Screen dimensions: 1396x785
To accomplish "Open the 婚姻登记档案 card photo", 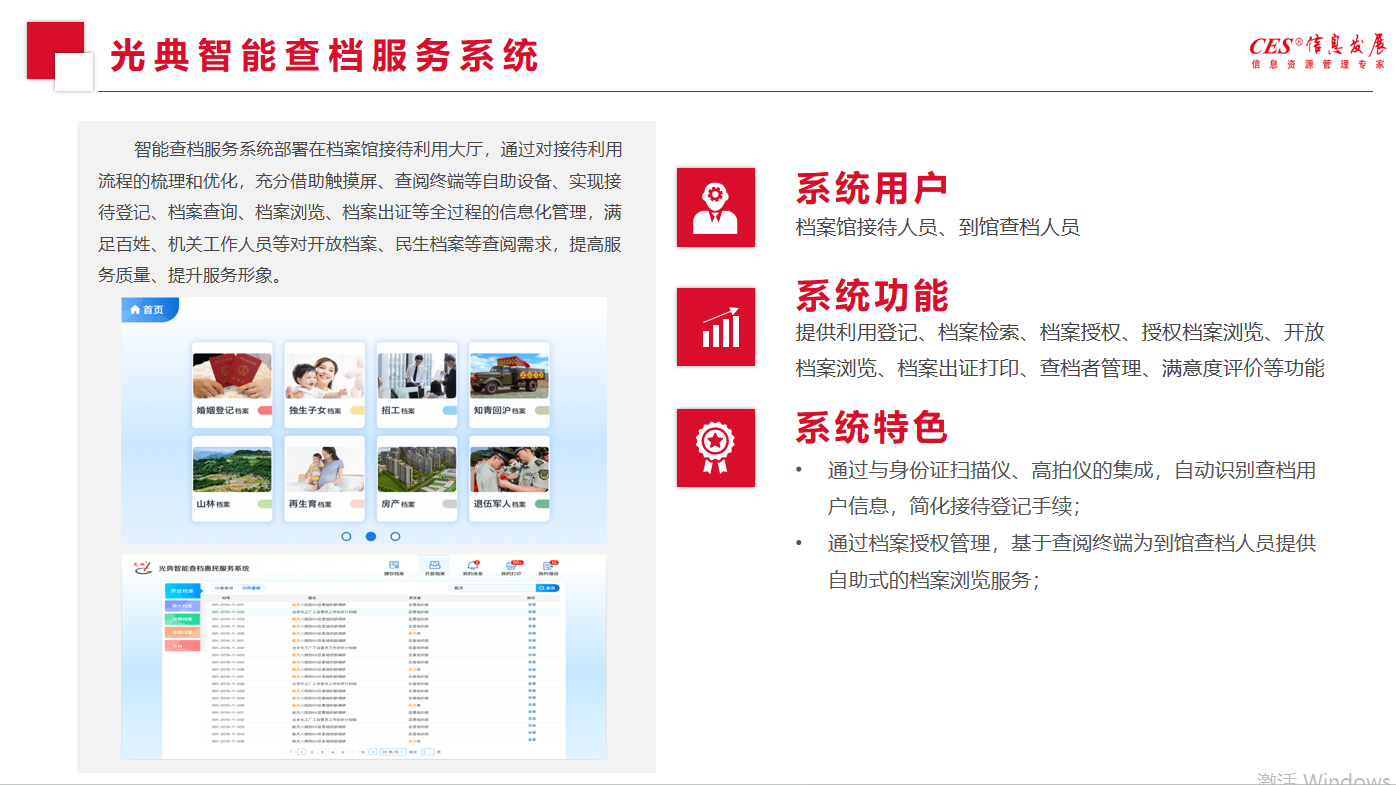I will coord(232,376).
